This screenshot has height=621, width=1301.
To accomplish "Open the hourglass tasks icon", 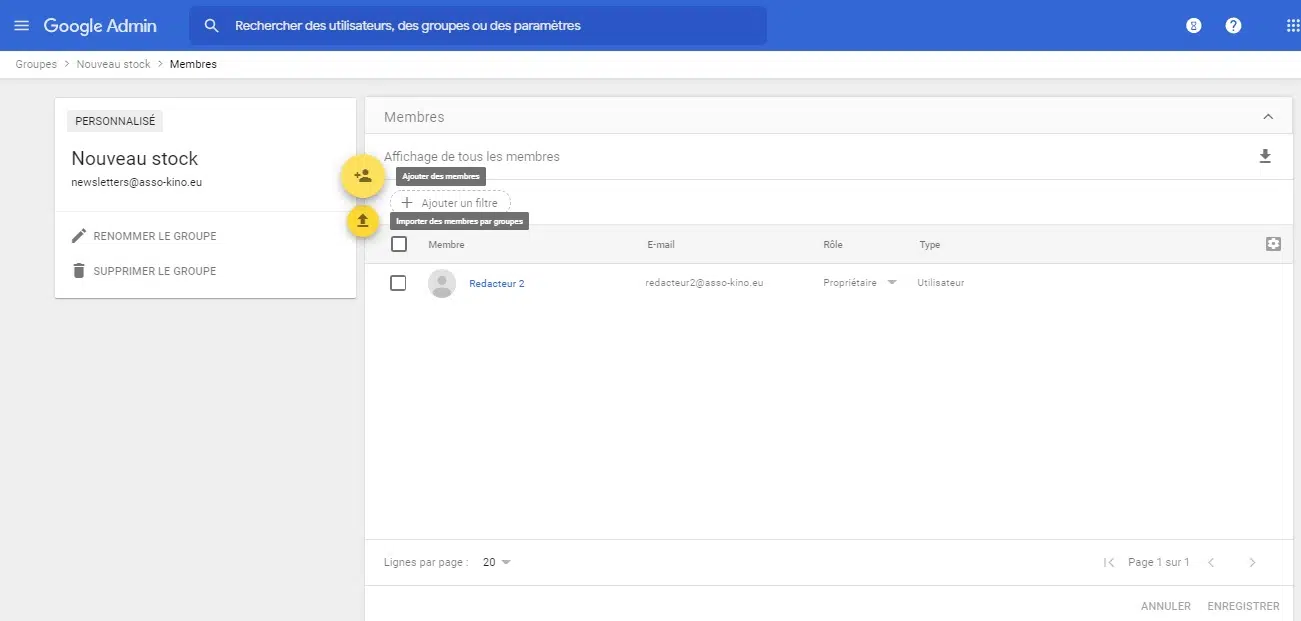I will (x=1193, y=26).
